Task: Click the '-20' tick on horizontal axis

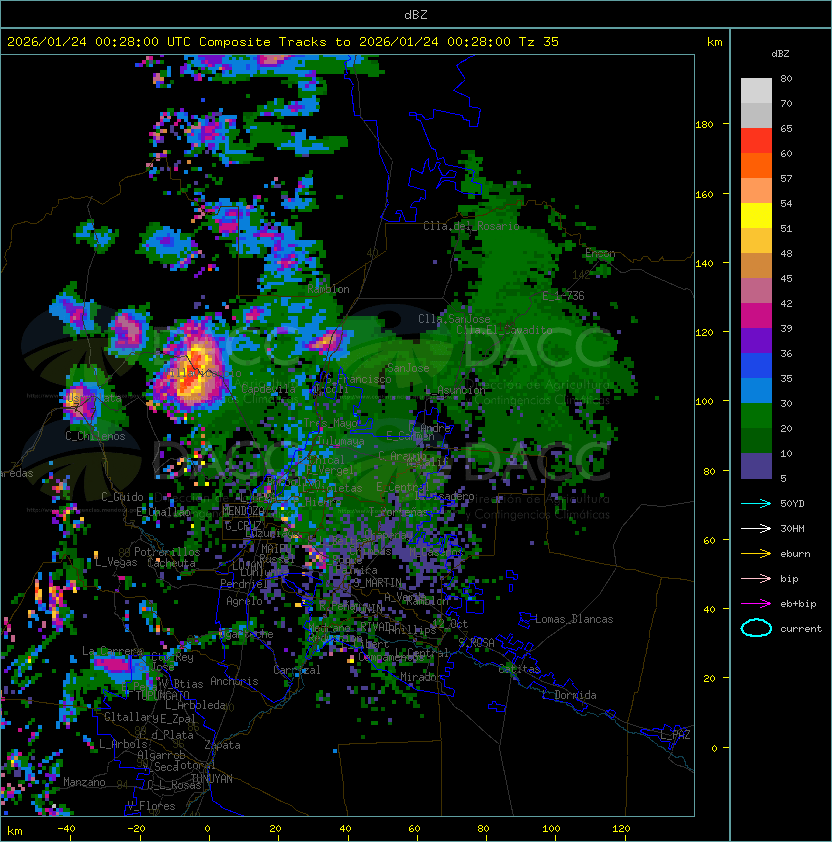Action: 136,828
